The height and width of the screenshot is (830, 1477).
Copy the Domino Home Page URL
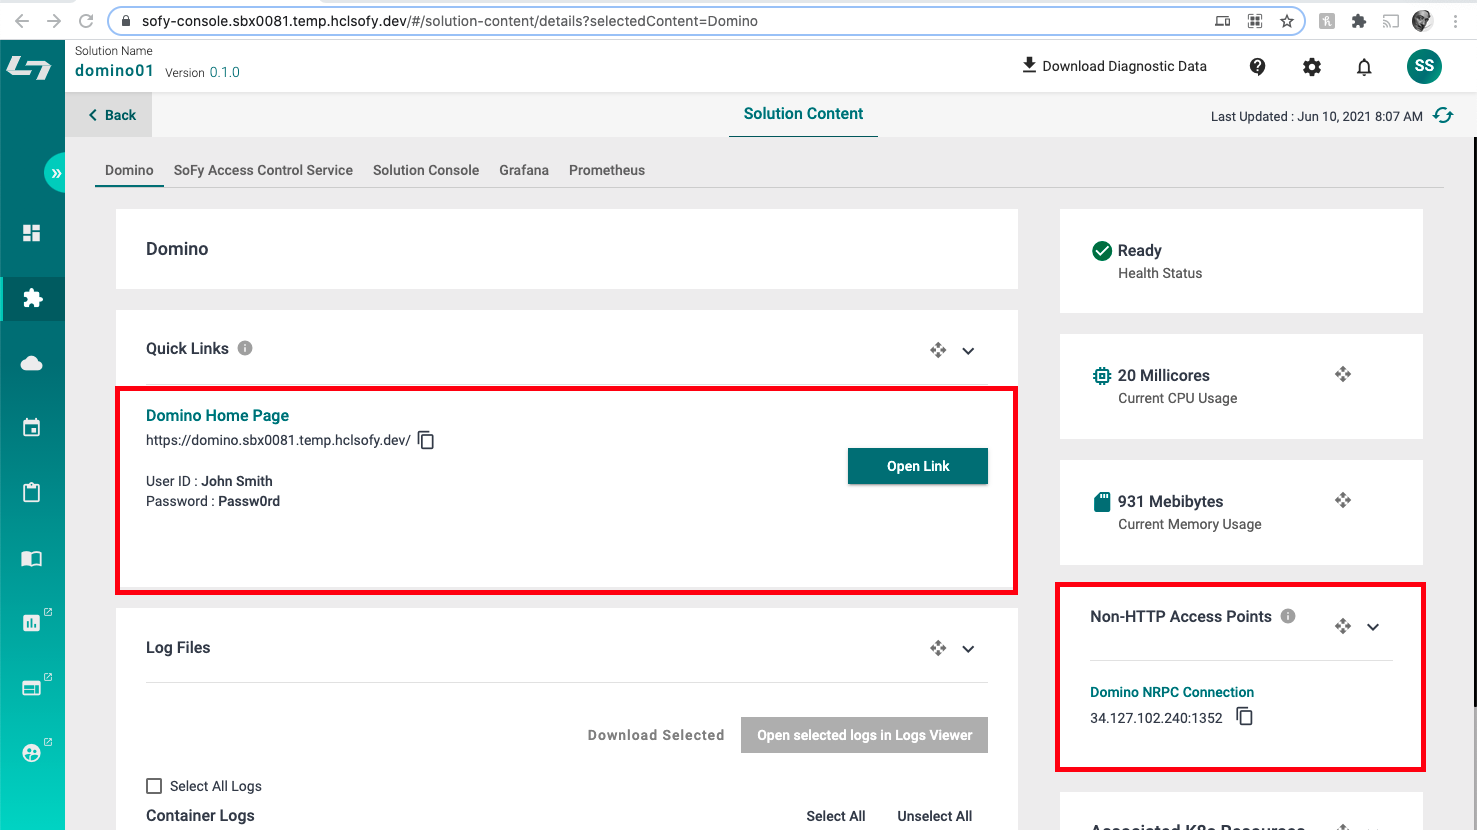[426, 440]
